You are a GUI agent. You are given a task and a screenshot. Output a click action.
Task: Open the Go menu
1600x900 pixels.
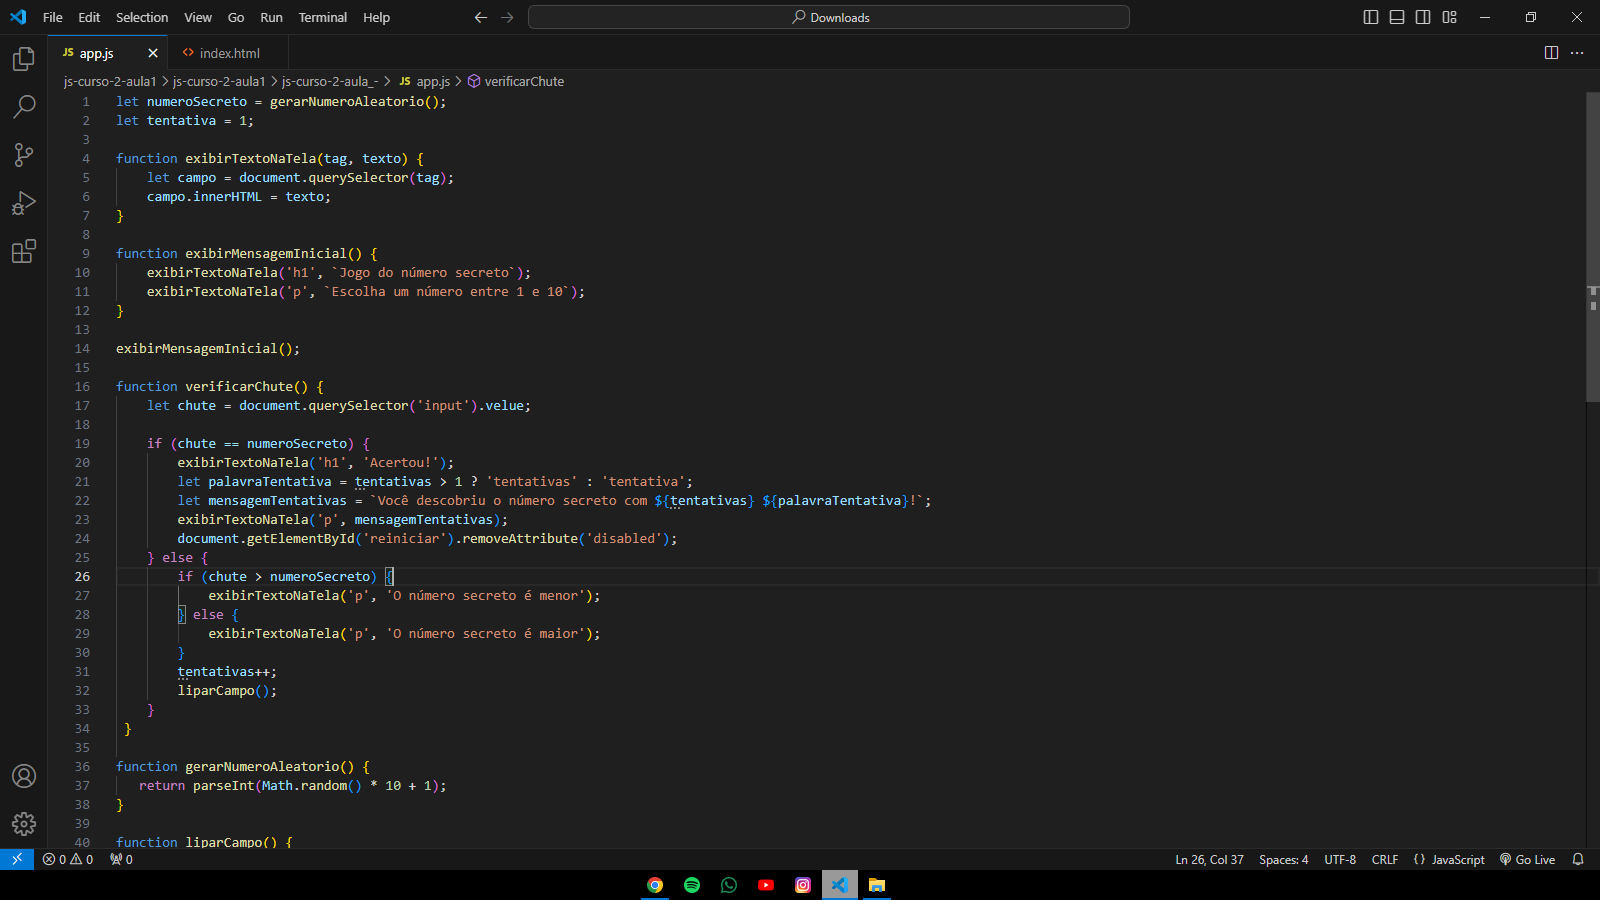point(236,17)
